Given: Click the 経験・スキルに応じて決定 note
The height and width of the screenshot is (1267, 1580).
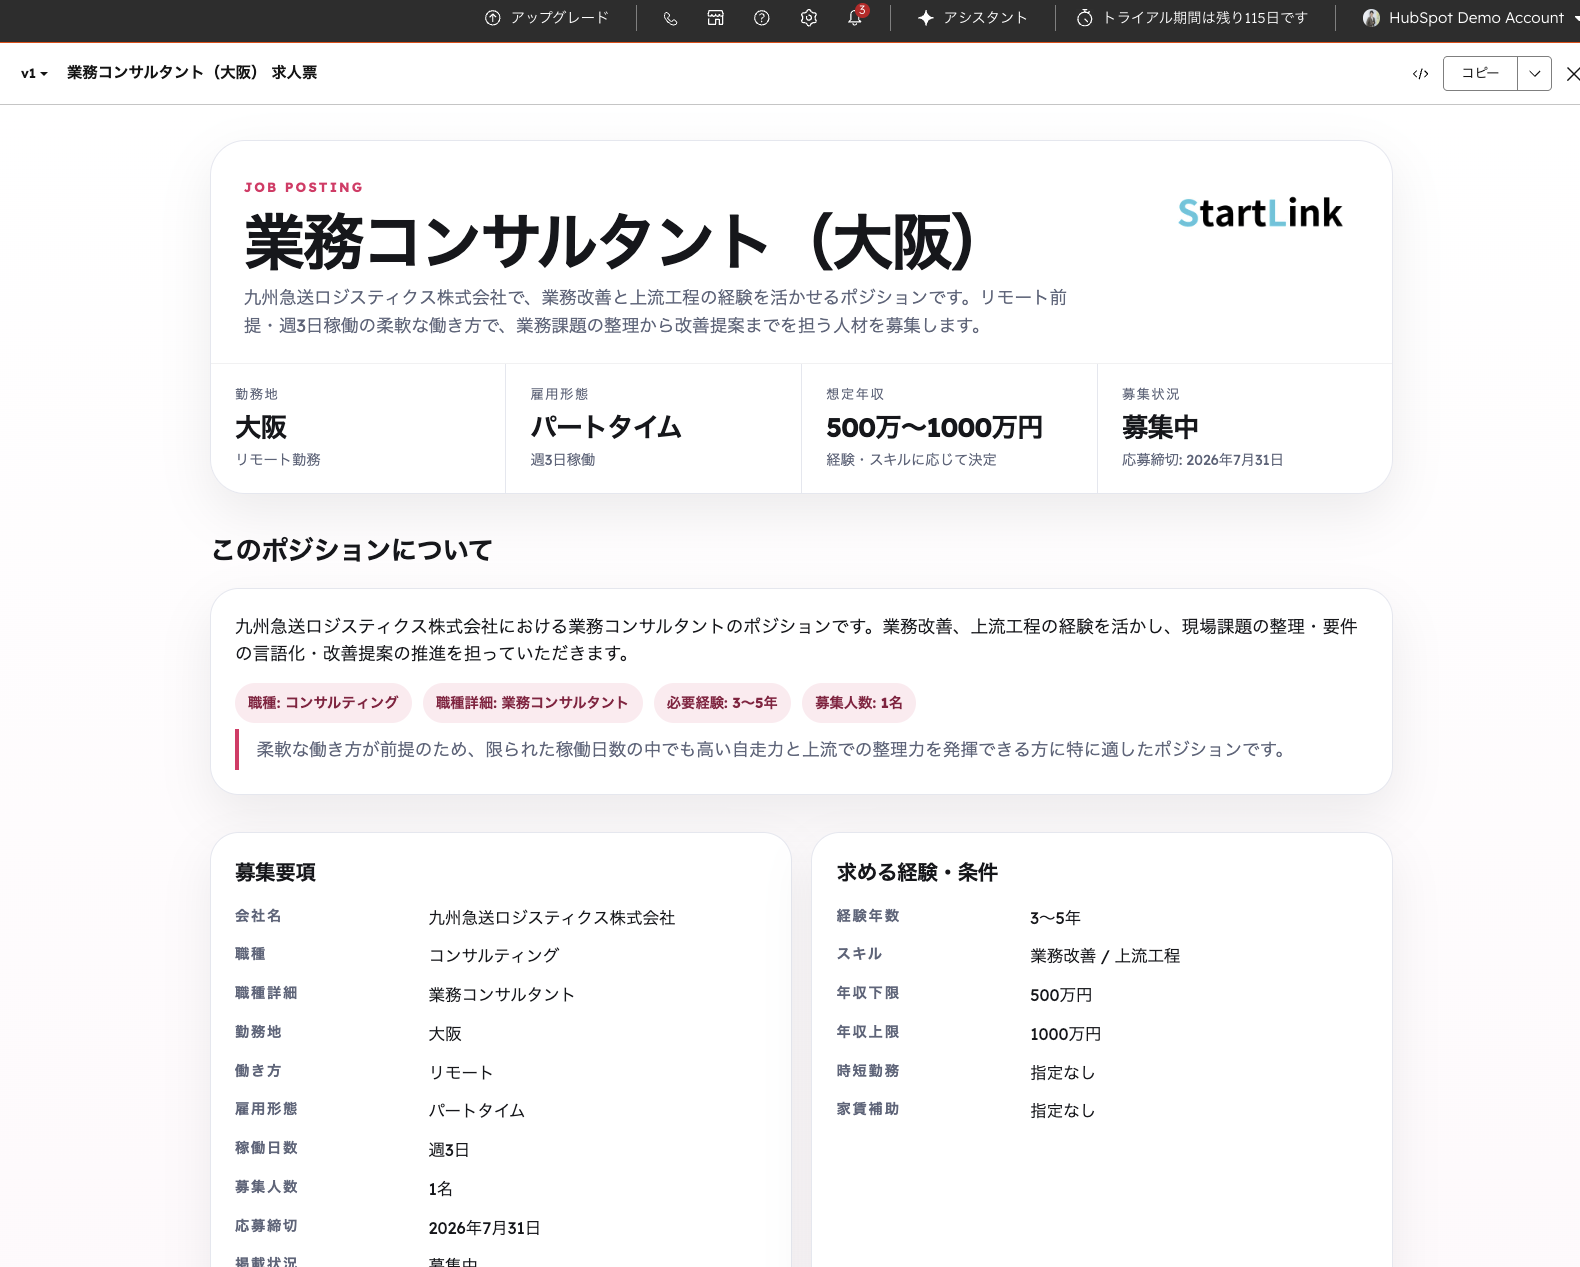Looking at the screenshot, I should click(911, 460).
